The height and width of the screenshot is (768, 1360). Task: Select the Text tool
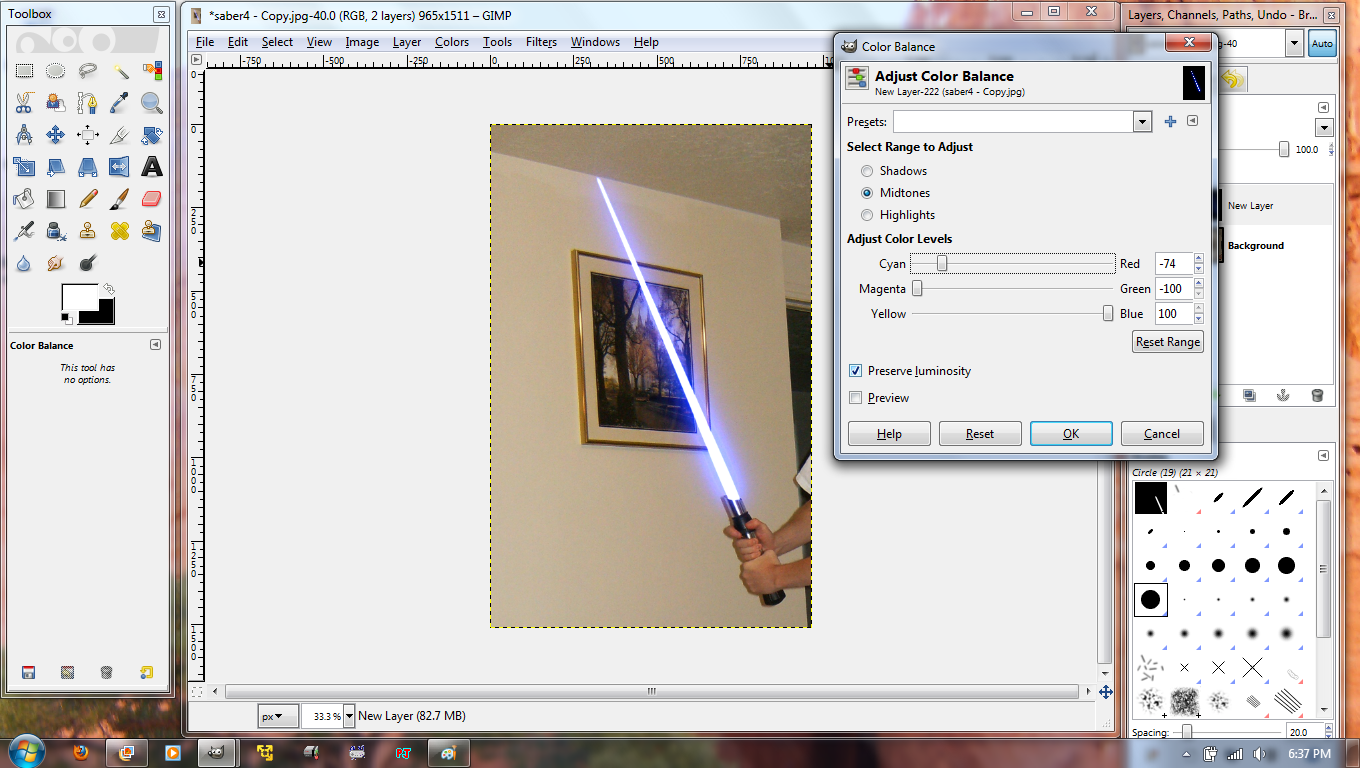(x=152, y=167)
